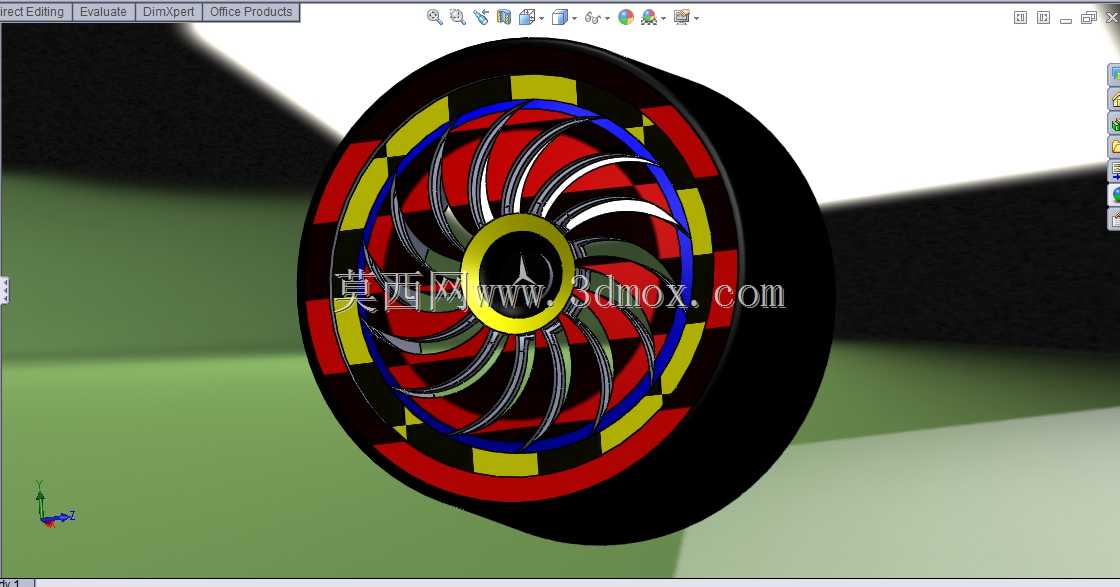Toggle the Section View icon
This screenshot has height=587, width=1120.
(504, 17)
